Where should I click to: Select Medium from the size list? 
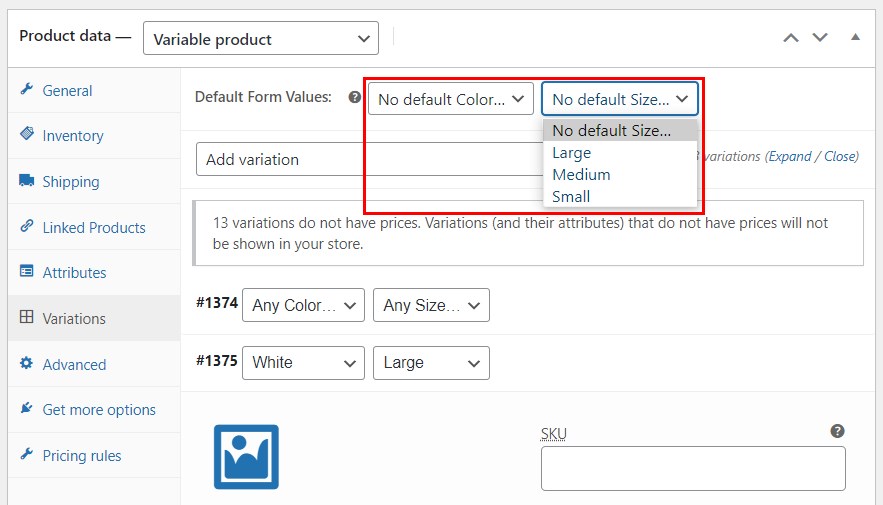pos(620,175)
